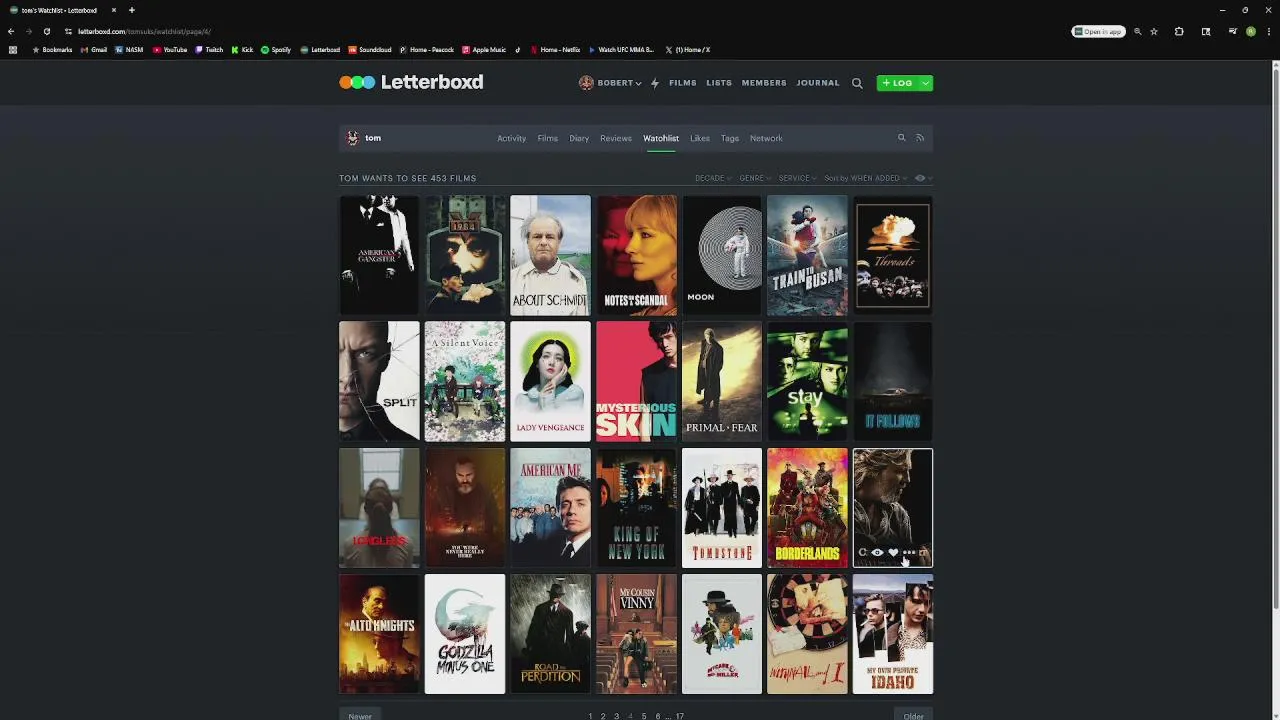Click the Older pagination button
1280x720 pixels.
click(913, 715)
